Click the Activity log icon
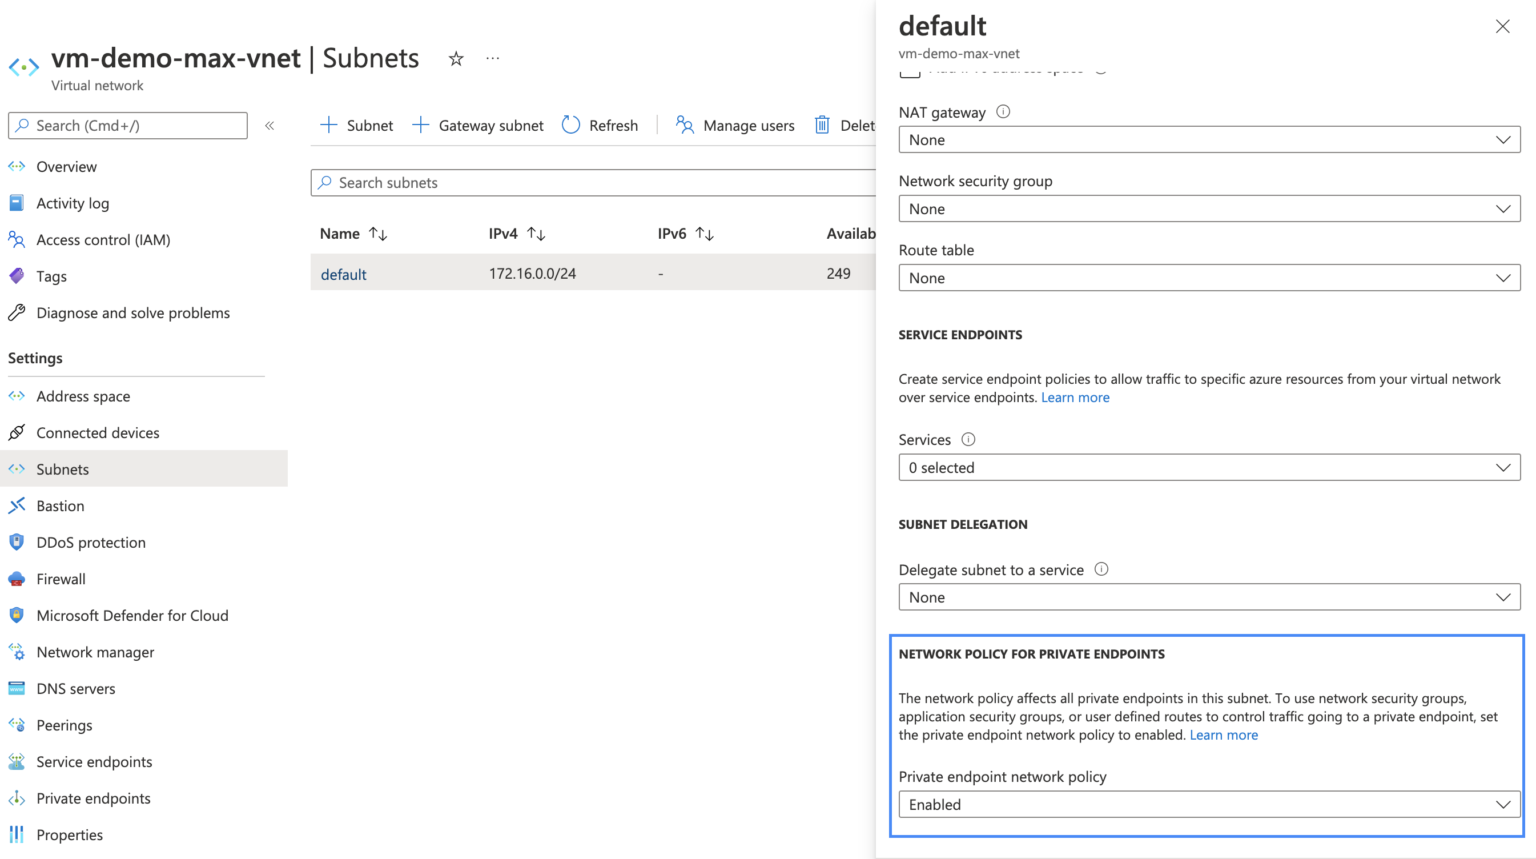Image resolution: width=1536 pixels, height=859 pixels. tap(17, 203)
